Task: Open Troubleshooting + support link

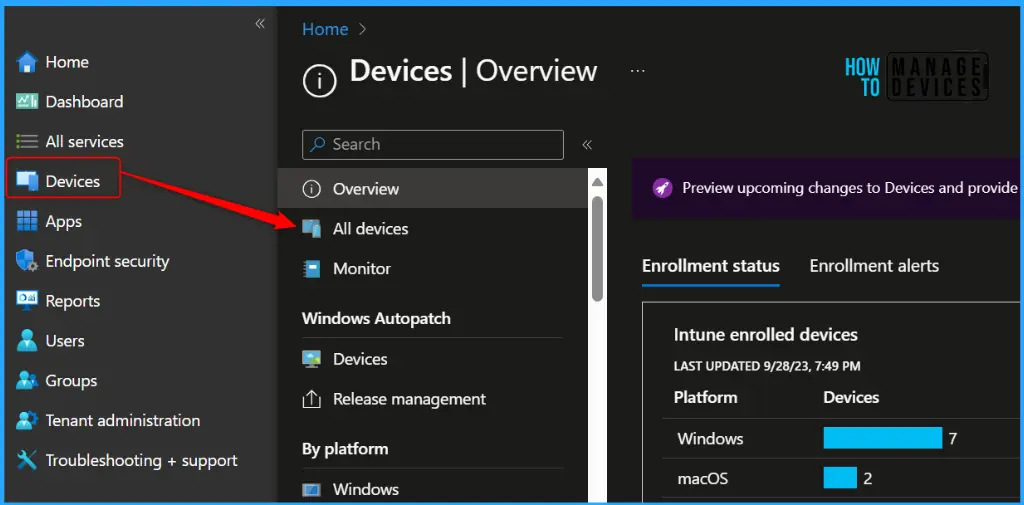Action: [141, 461]
